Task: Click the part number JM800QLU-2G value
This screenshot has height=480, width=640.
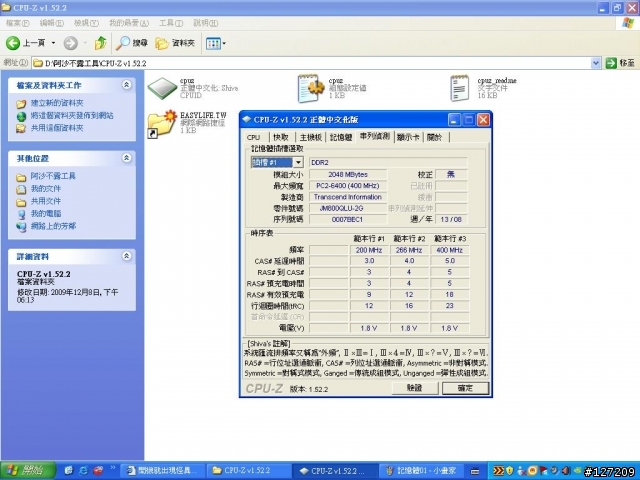Action: pyautogui.click(x=348, y=208)
